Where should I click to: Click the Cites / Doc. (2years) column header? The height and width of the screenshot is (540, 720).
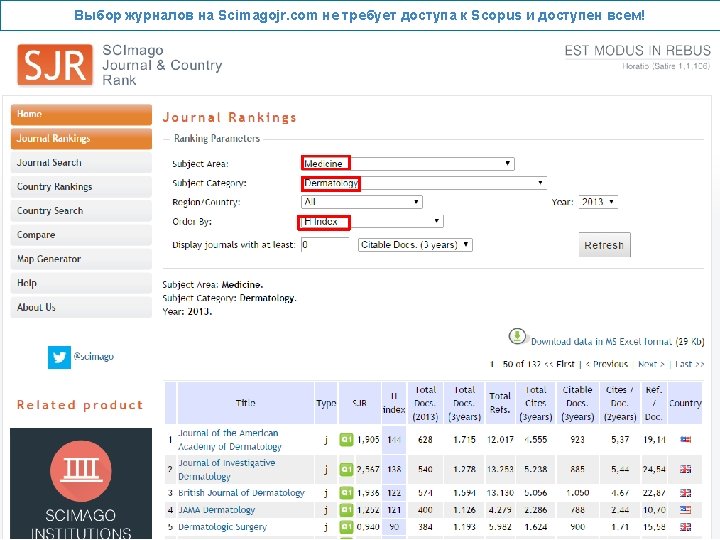(620, 403)
